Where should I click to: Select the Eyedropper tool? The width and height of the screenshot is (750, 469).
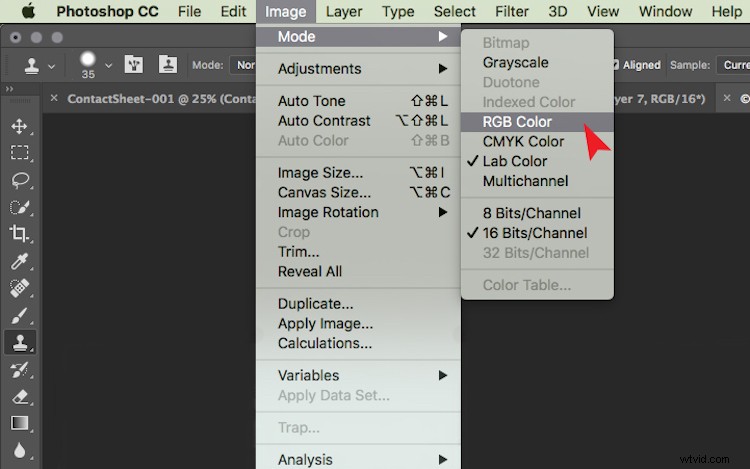[x=19, y=261]
